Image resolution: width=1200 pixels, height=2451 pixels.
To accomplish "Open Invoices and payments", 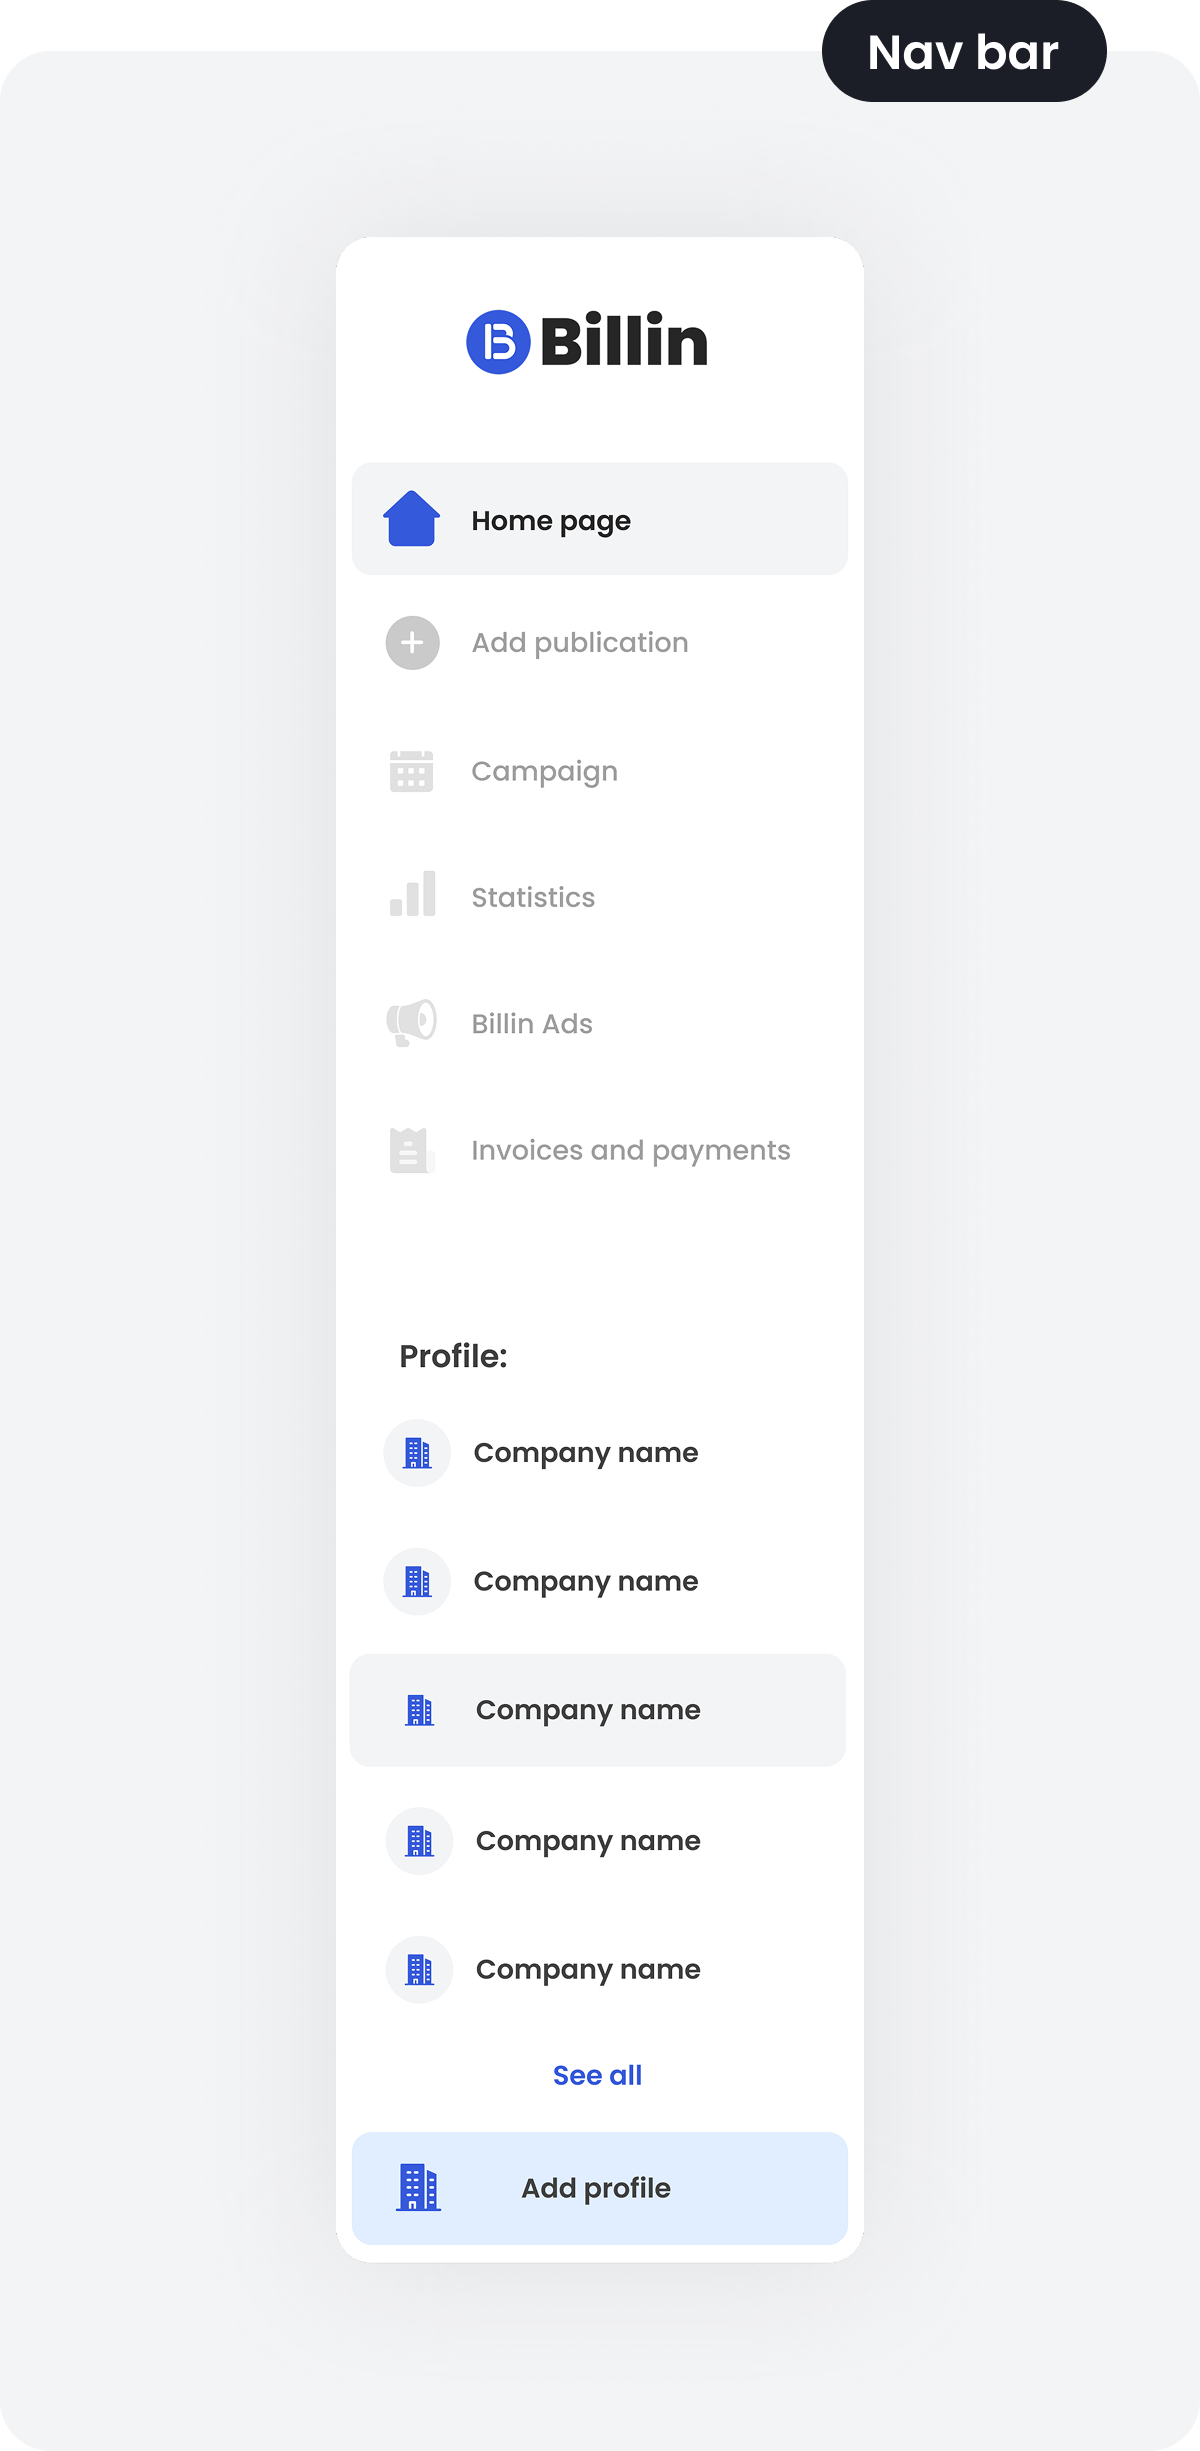I will (630, 1151).
